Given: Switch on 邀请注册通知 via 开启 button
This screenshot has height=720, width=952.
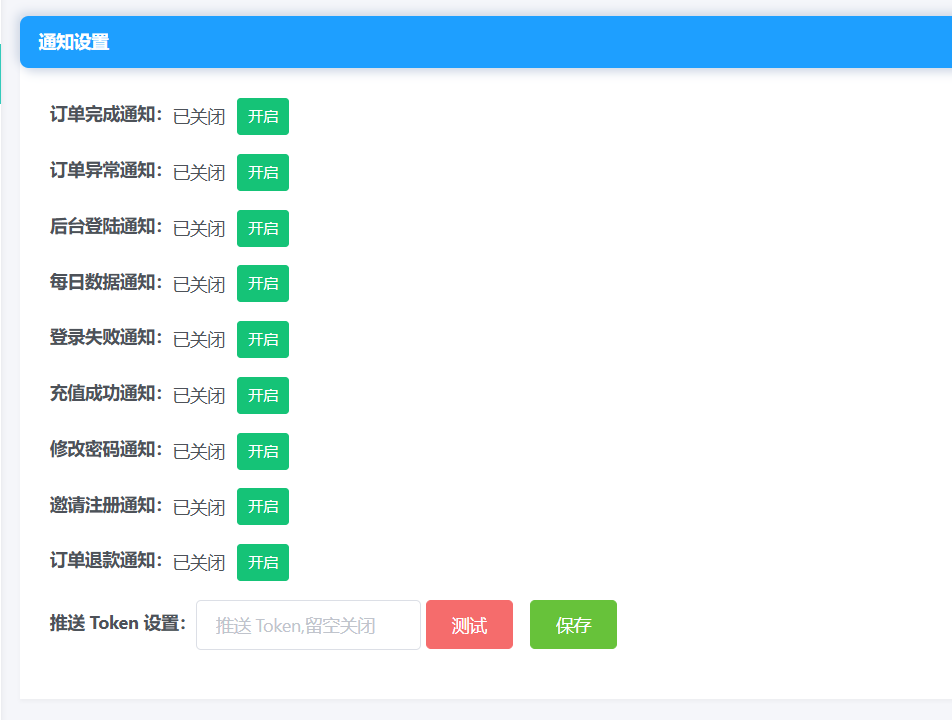Looking at the screenshot, I should (x=262, y=506).
